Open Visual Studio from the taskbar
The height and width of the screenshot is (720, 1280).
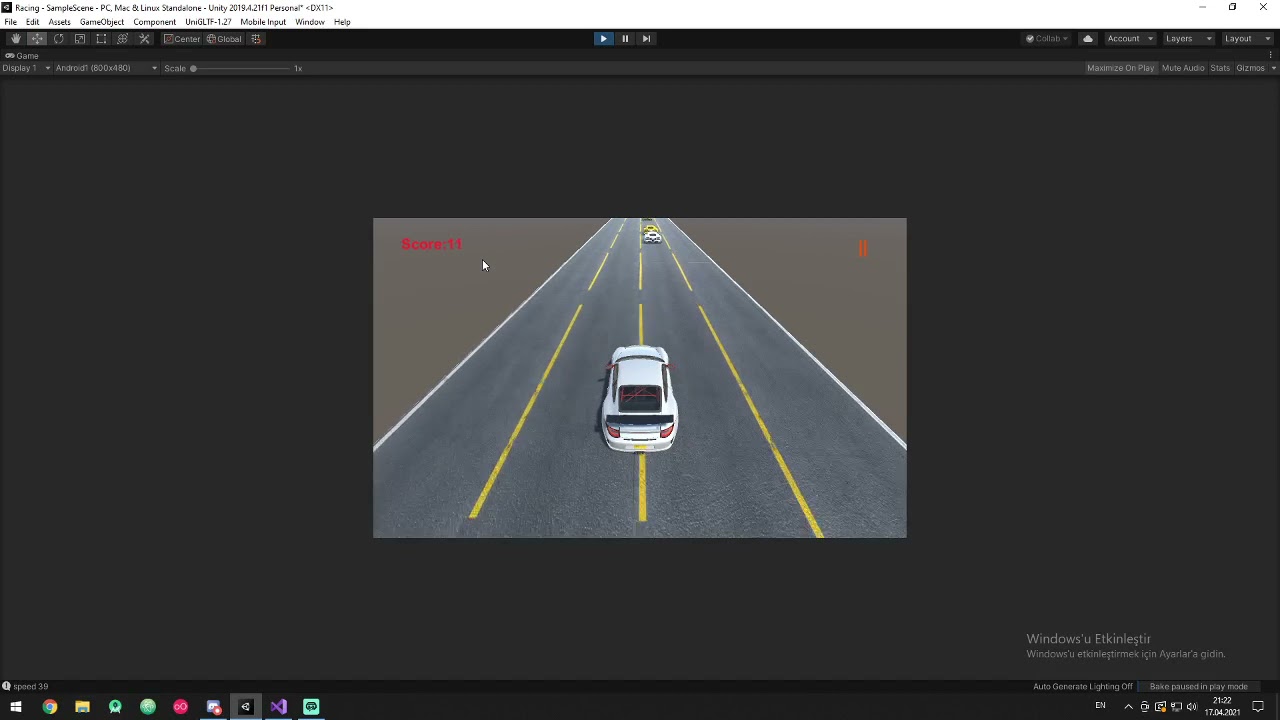coord(278,707)
